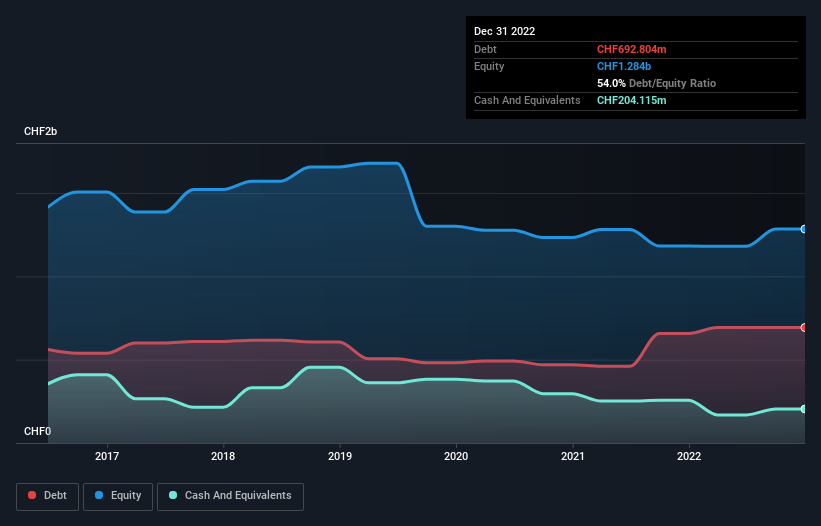Toggle Cash And Equivalents legend button
This screenshot has height=526, width=821.
230,496
